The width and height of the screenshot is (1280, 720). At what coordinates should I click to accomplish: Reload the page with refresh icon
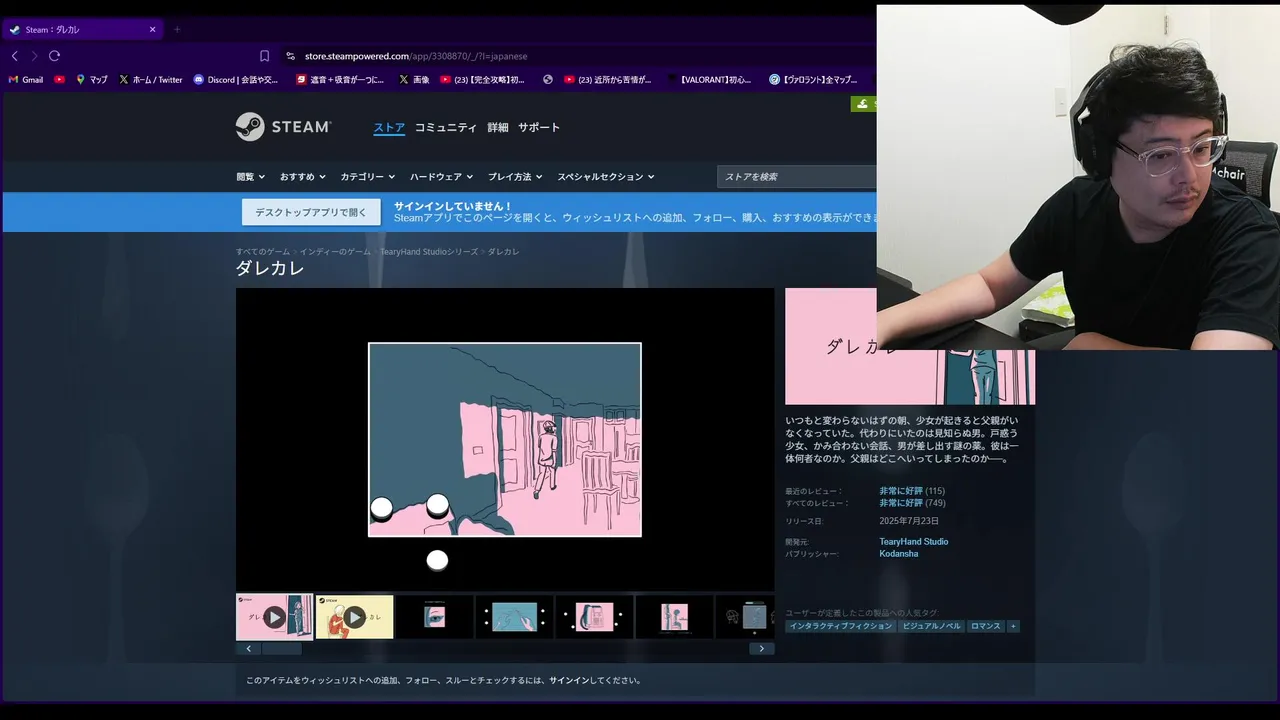coord(54,56)
